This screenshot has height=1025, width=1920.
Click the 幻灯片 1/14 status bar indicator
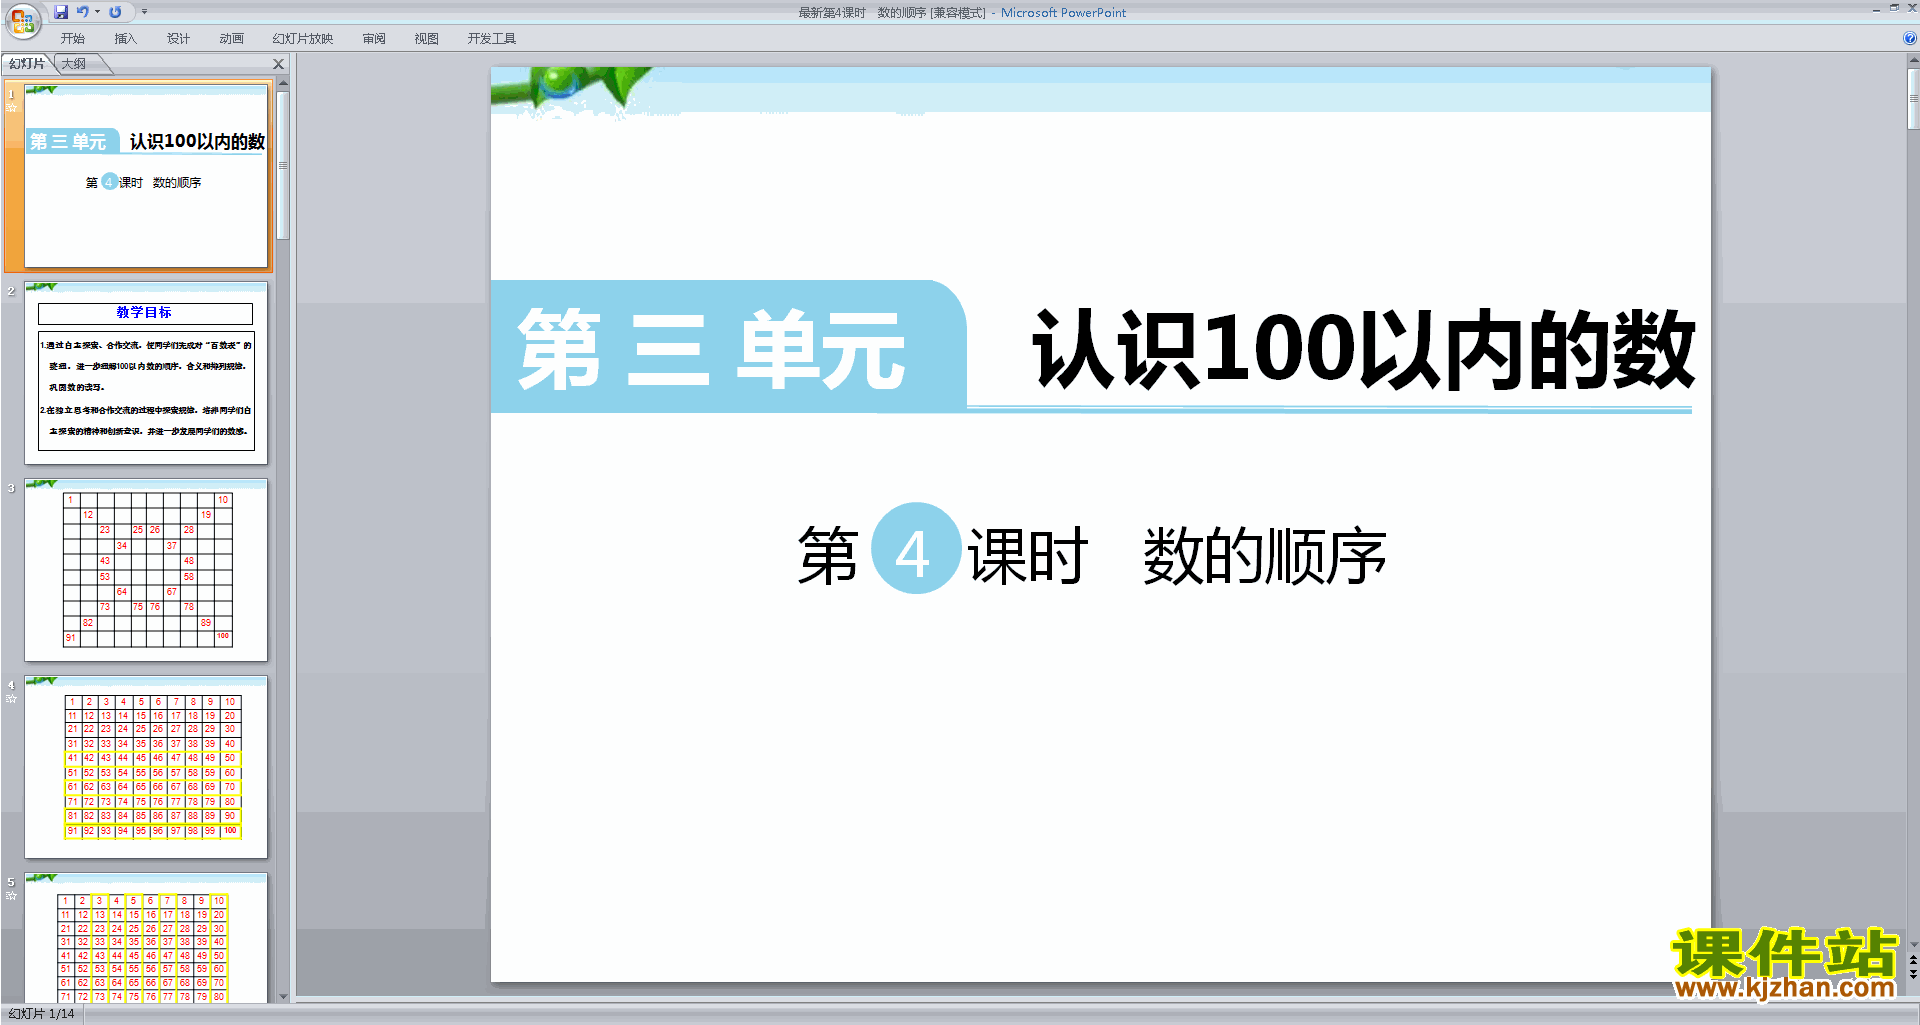coord(42,1014)
